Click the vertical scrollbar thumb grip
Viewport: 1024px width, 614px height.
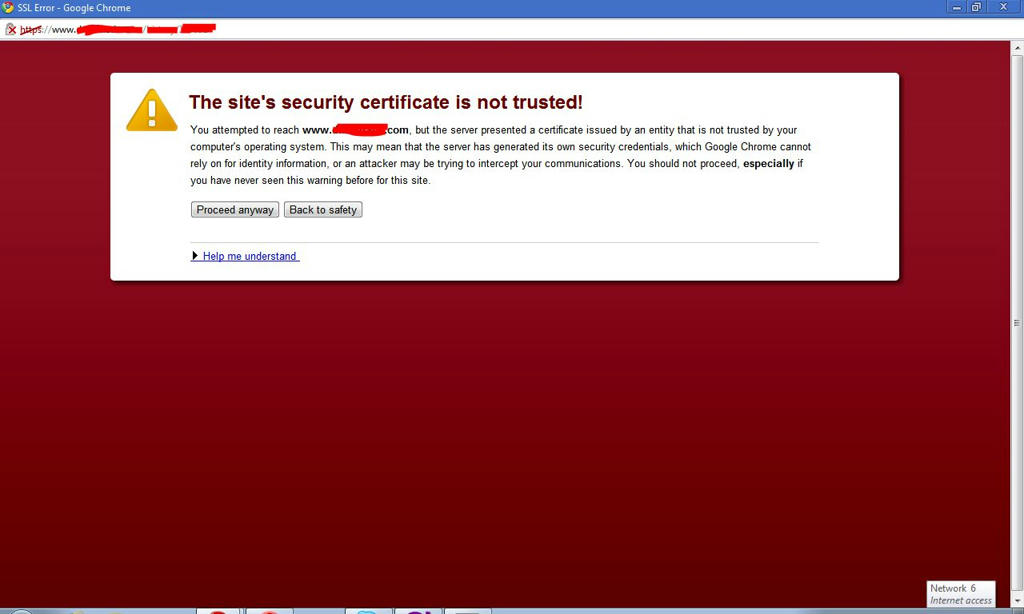(x=1017, y=323)
